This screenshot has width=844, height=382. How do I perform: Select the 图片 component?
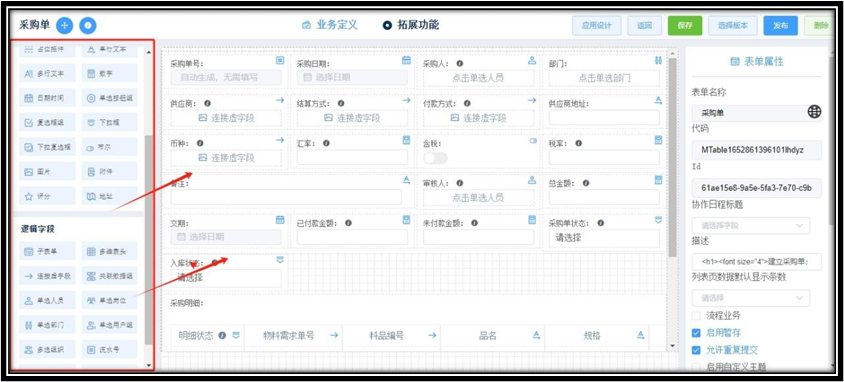pyautogui.click(x=47, y=172)
